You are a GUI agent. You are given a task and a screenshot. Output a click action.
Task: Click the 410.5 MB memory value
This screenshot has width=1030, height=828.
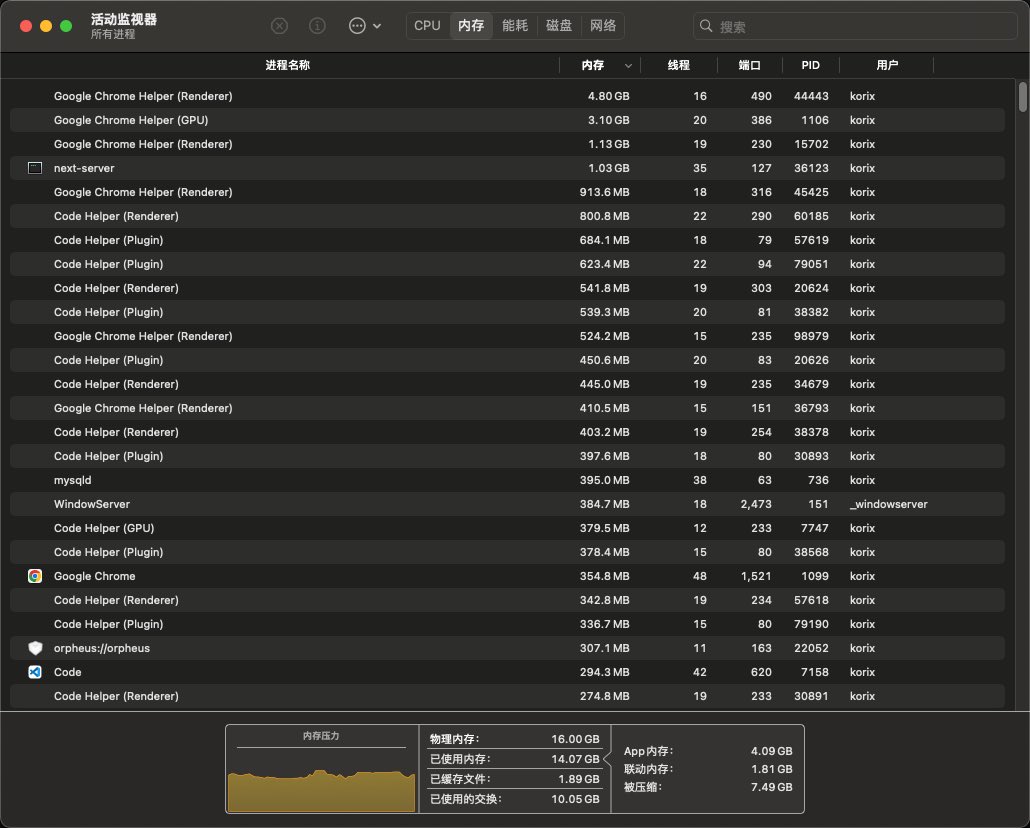[604, 408]
